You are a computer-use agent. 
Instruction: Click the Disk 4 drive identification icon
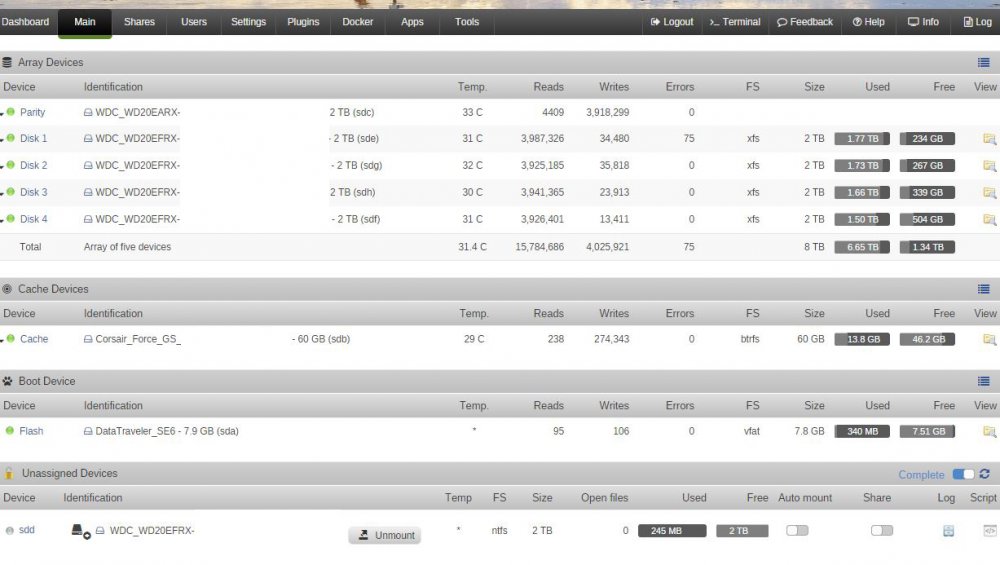click(88, 219)
